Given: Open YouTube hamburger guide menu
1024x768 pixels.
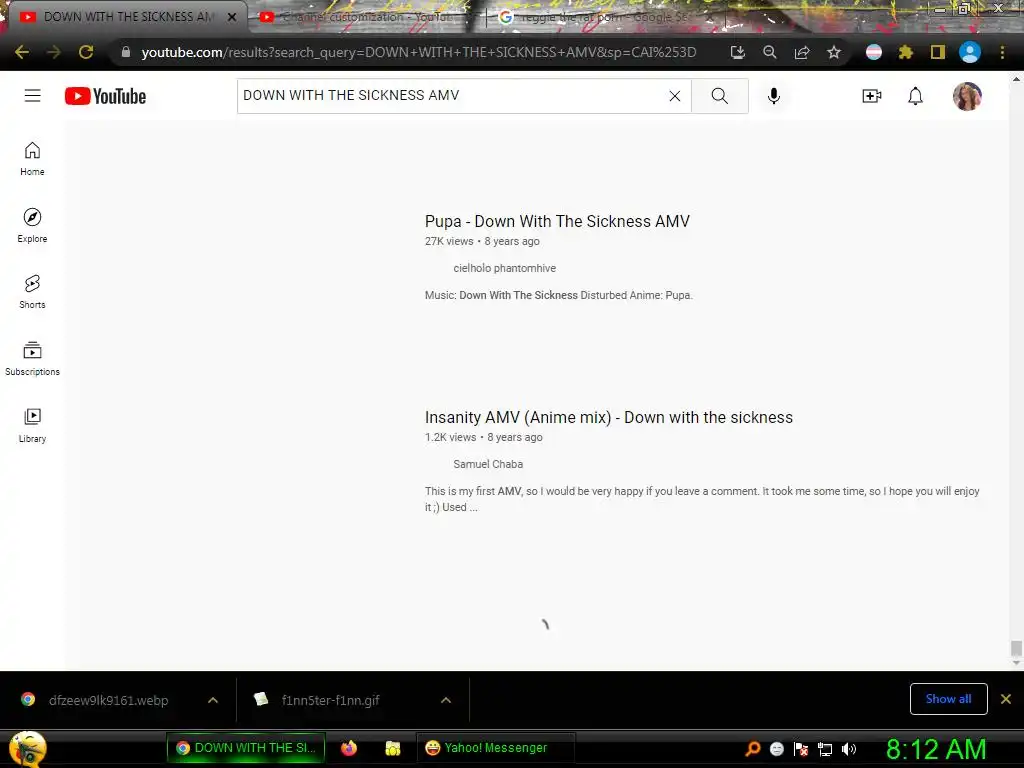Looking at the screenshot, I should point(33,96).
